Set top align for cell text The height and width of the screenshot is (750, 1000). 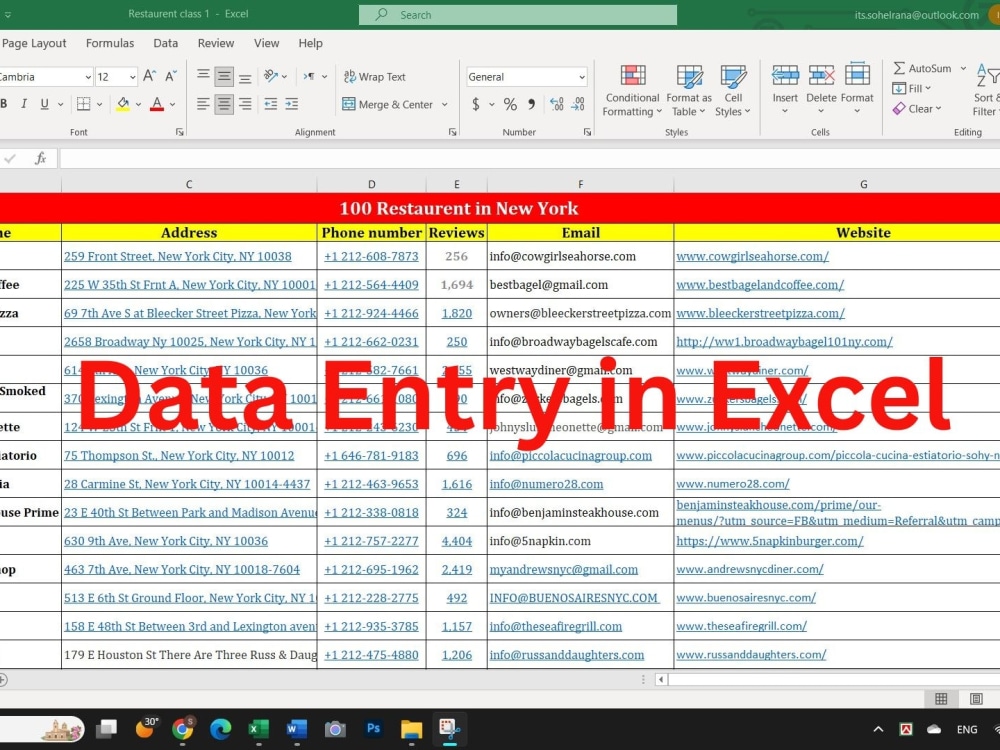203,77
